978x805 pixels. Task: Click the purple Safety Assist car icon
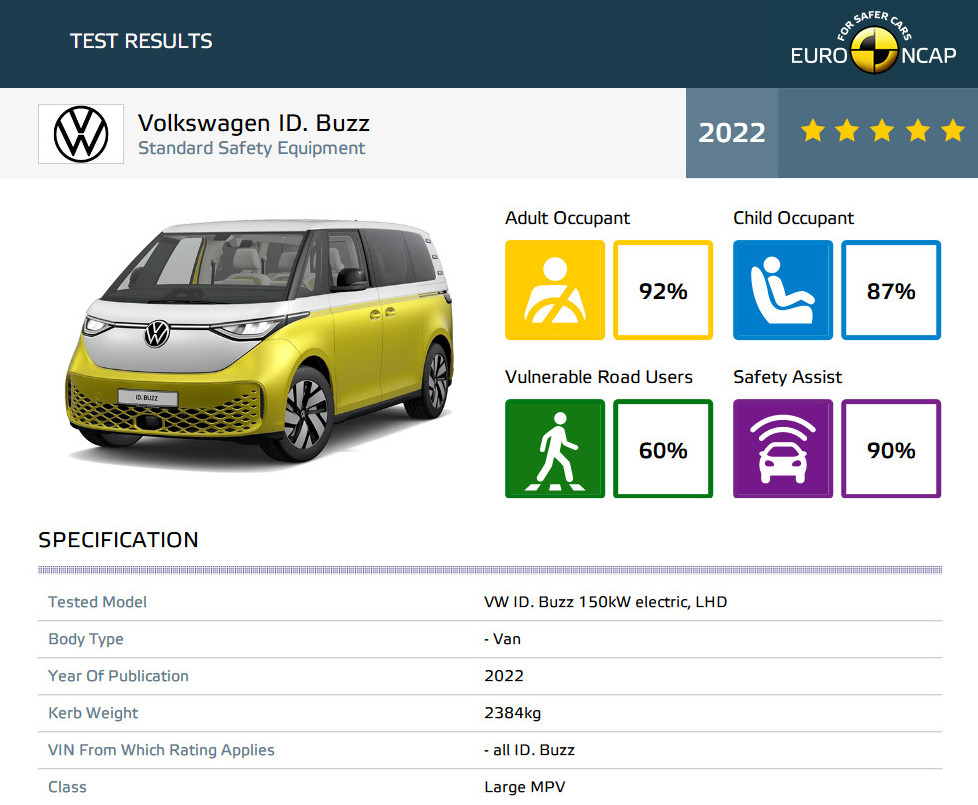tap(783, 448)
